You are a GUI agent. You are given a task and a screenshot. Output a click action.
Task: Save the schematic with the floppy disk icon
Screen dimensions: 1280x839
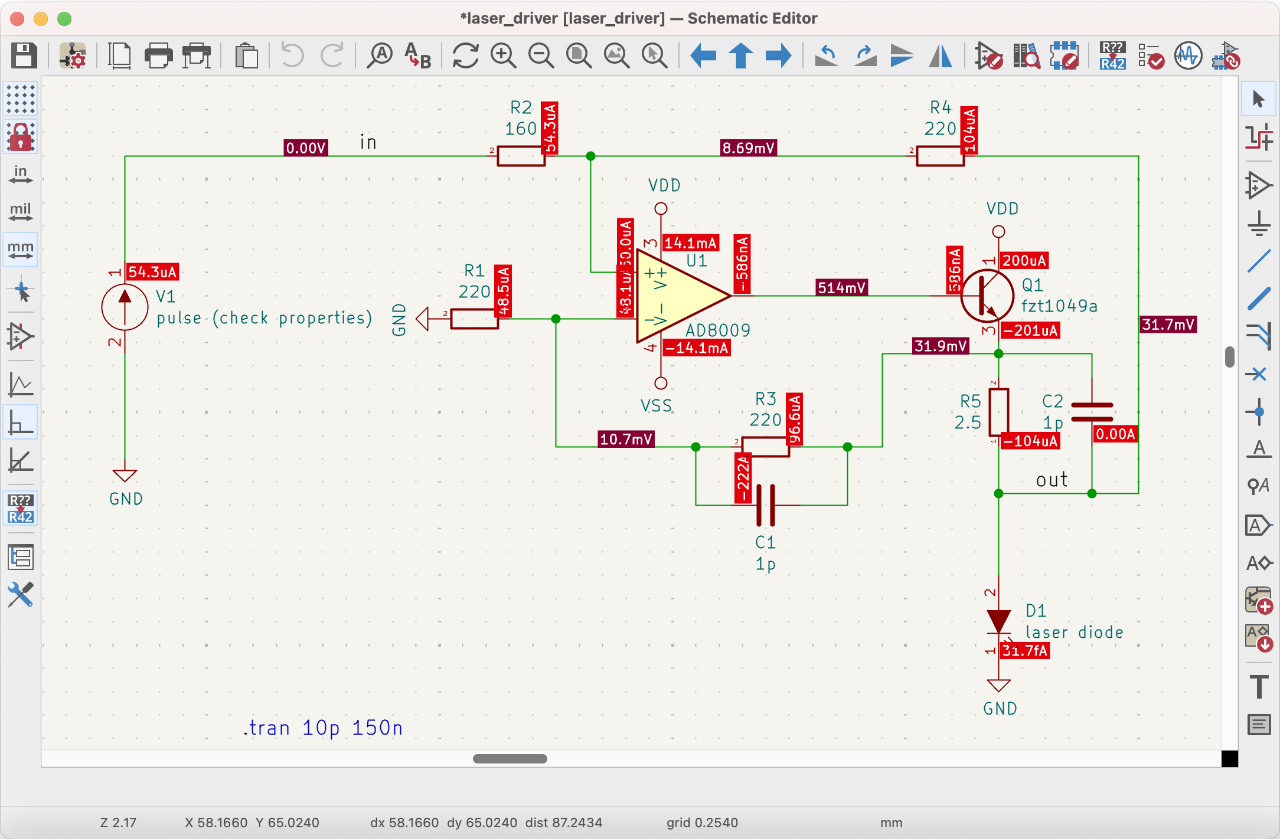coord(23,55)
